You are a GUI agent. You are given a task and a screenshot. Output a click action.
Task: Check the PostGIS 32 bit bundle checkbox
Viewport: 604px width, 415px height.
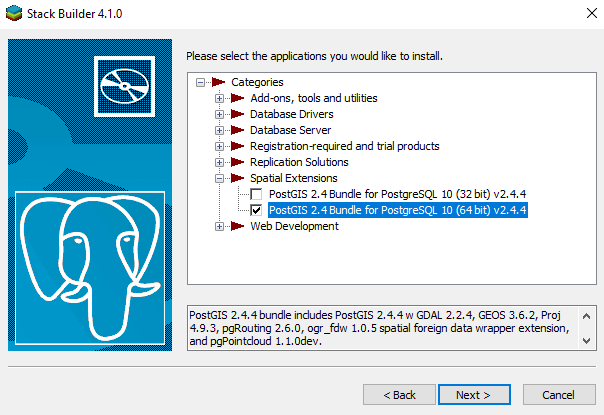point(257,194)
